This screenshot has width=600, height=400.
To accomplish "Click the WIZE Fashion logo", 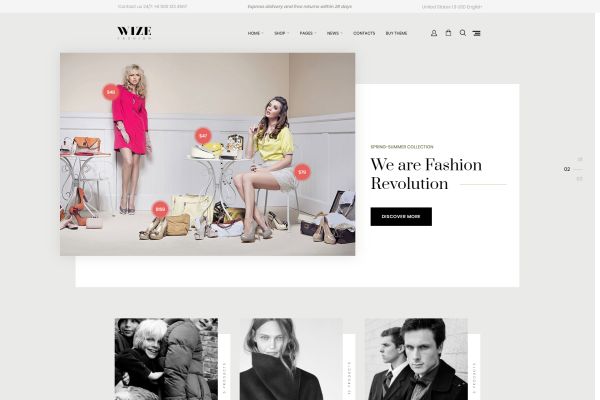I will coord(134,33).
